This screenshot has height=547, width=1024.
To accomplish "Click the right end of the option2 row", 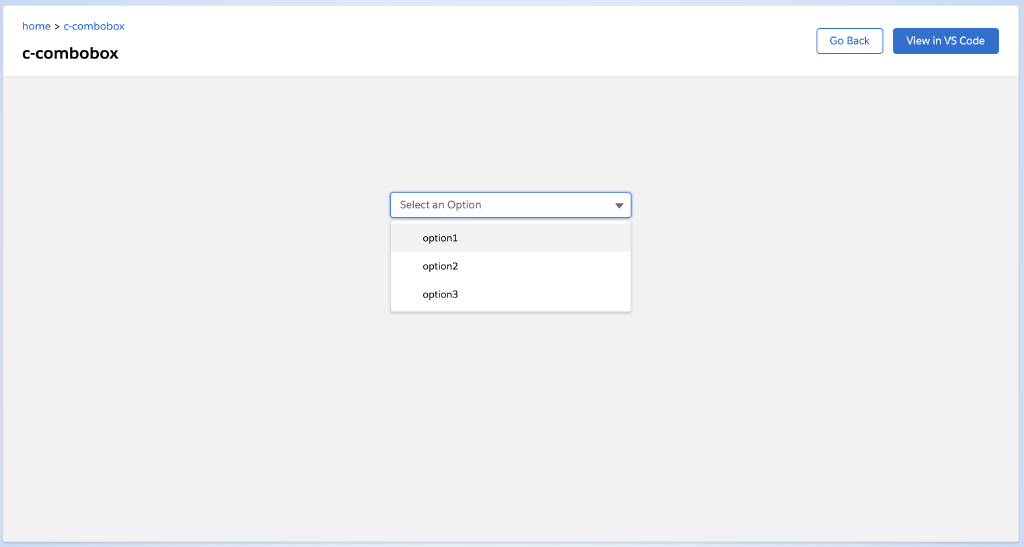I will click(610, 266).
